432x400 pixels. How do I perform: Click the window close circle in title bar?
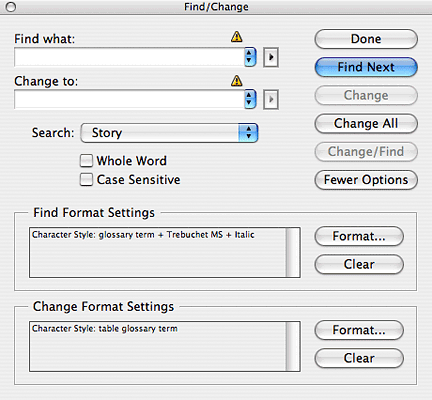pyautogui.click(x=11, y=7)
